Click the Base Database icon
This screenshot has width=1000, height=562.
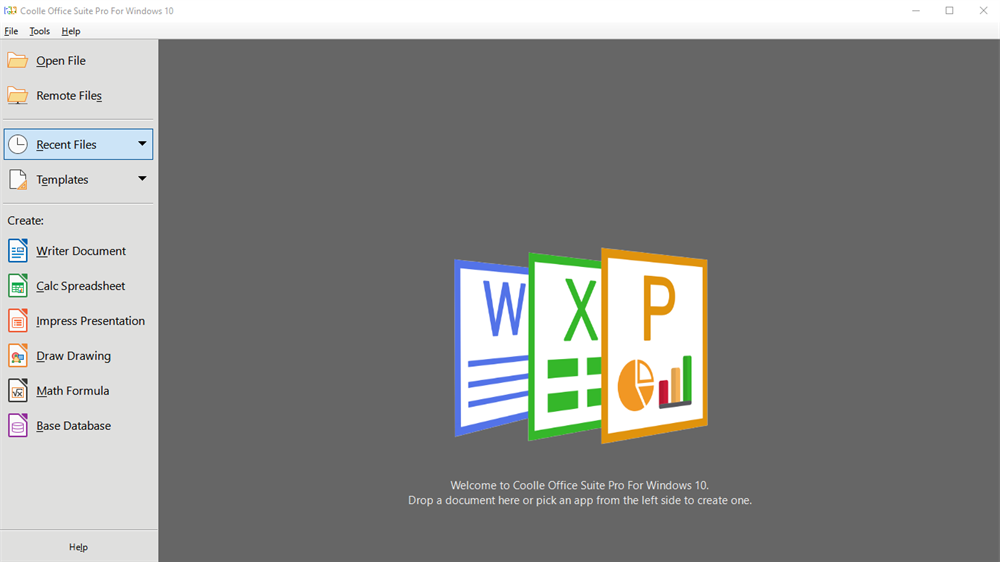[18, 425]
